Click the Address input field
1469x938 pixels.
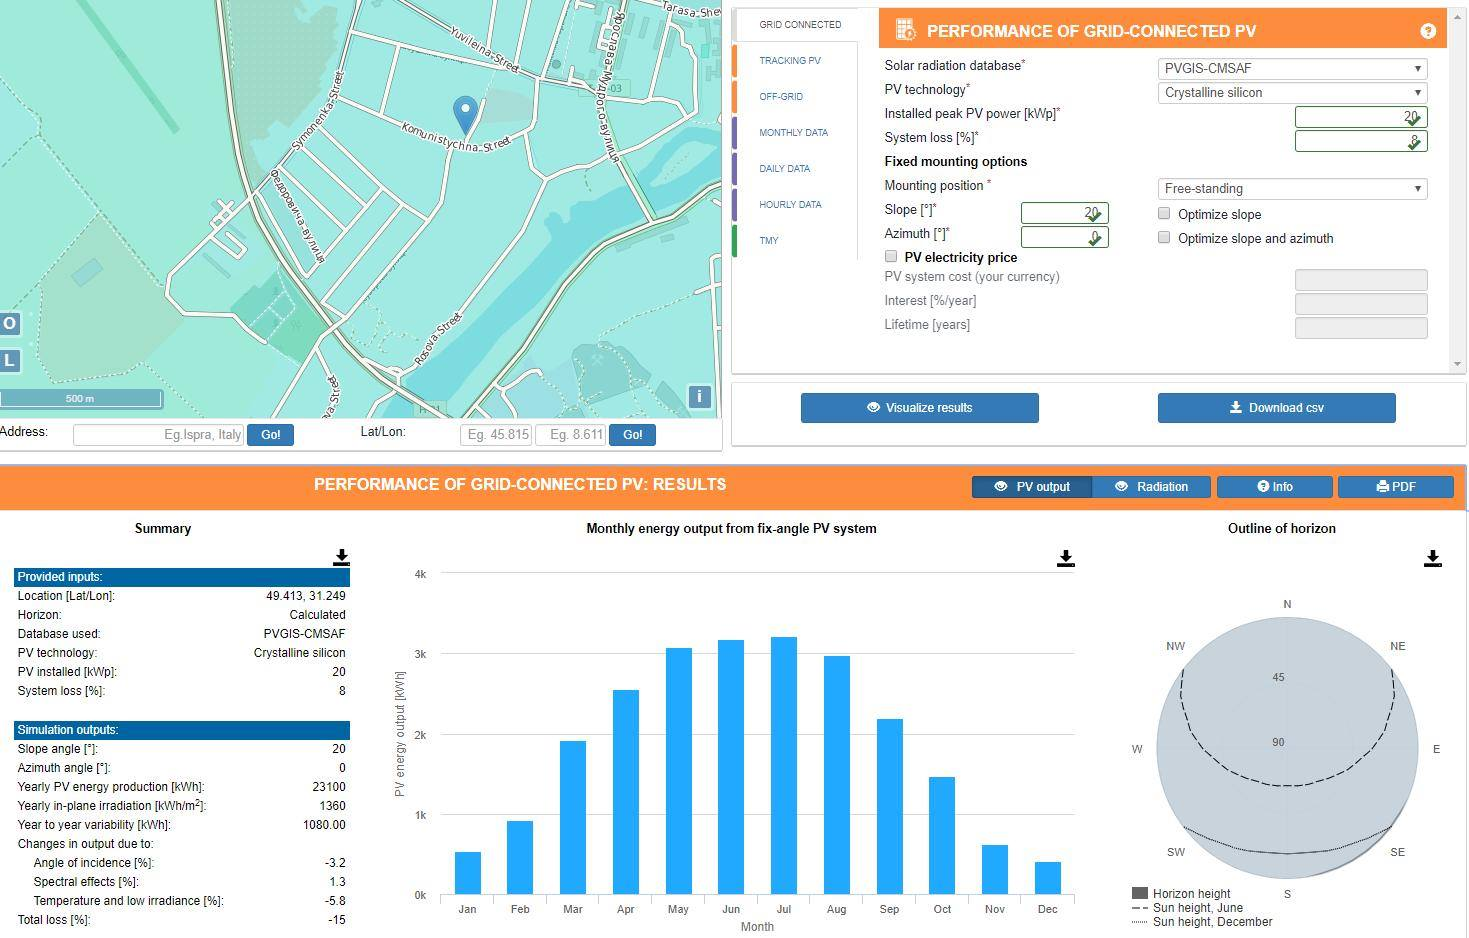[158, 435]
